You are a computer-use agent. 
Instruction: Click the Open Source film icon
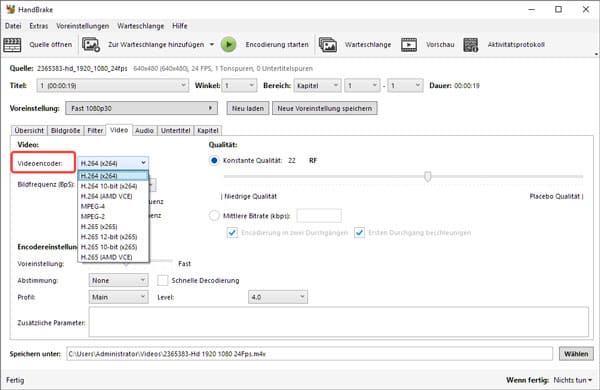(12, 45)
